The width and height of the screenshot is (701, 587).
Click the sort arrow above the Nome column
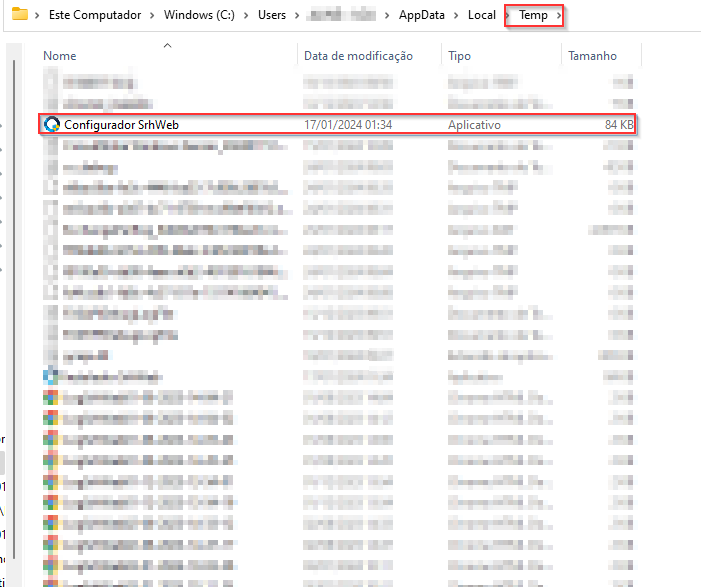pos(167,45)
